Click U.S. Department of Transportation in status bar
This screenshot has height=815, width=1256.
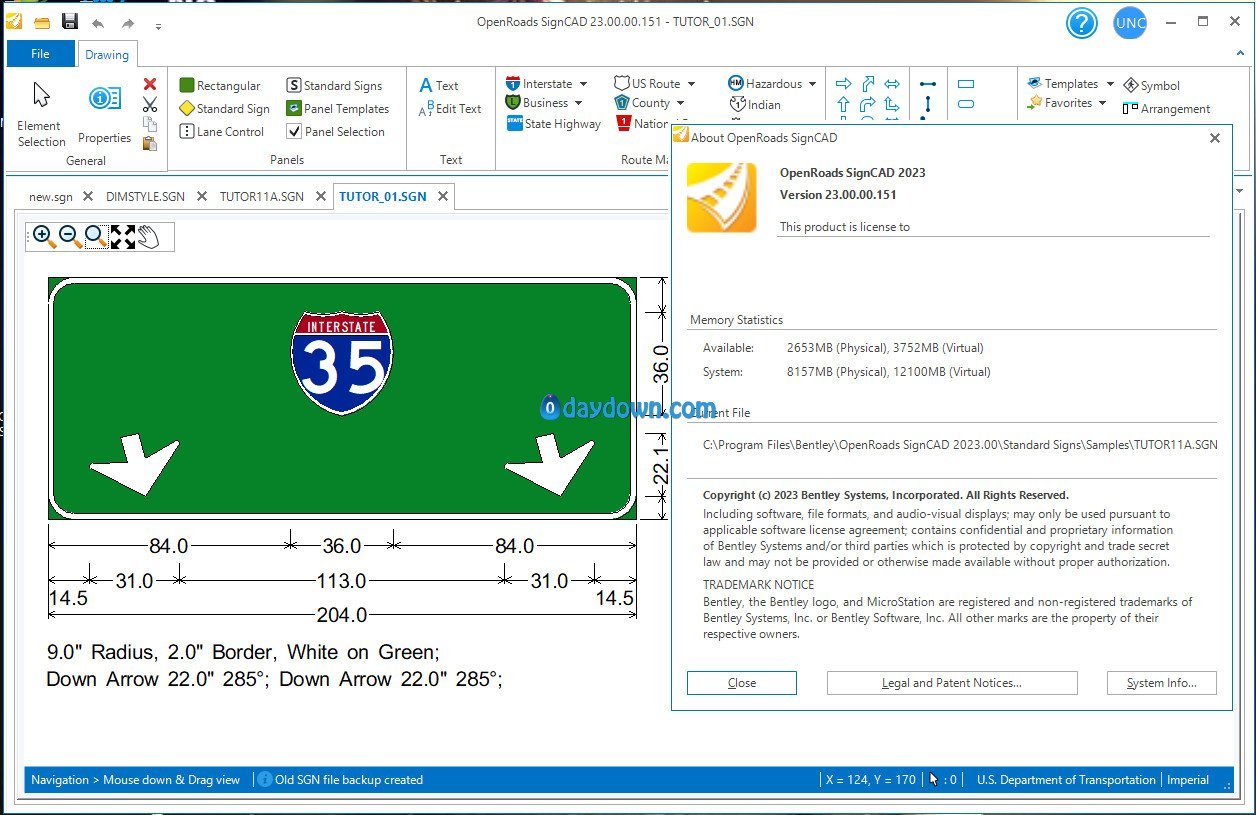1066,779
